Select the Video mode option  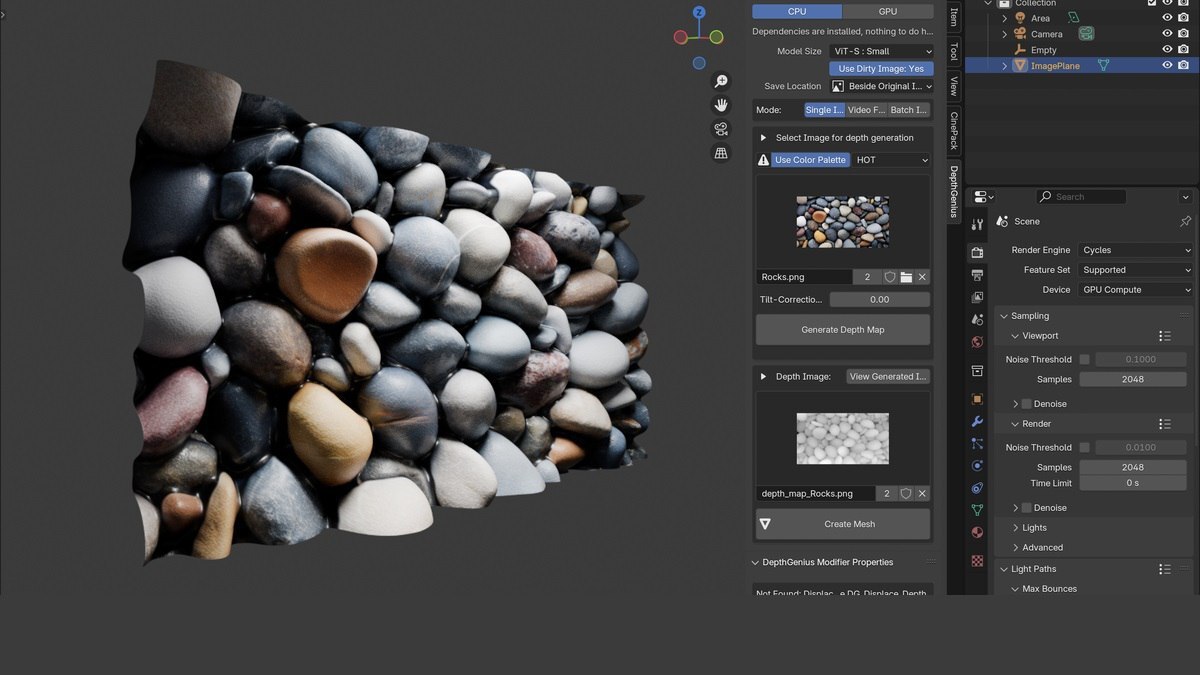pos(866,110)
